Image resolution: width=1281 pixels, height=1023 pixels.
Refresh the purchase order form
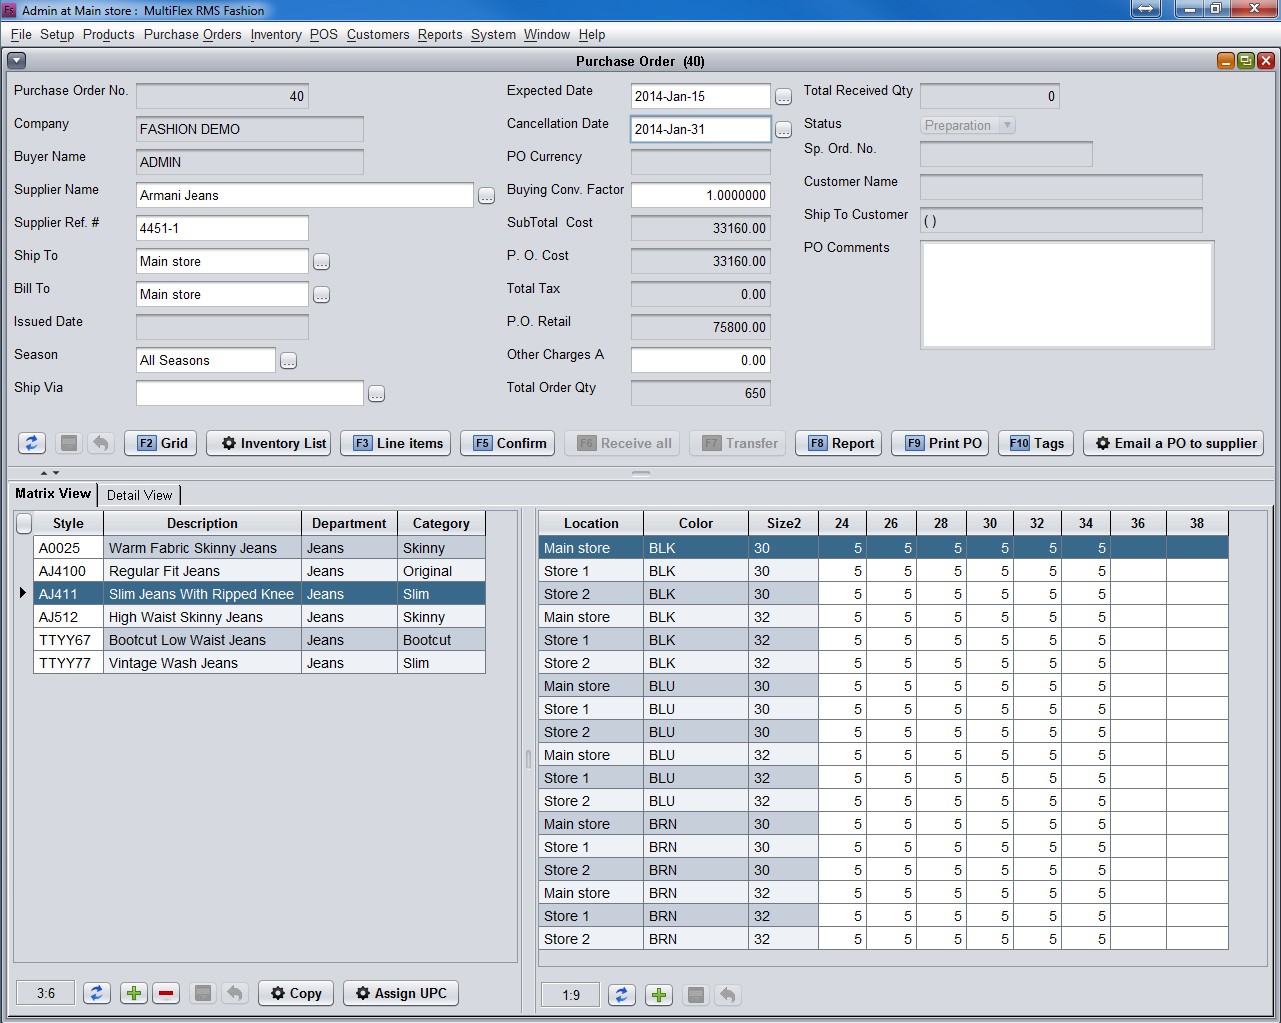[x=31, y=443]
